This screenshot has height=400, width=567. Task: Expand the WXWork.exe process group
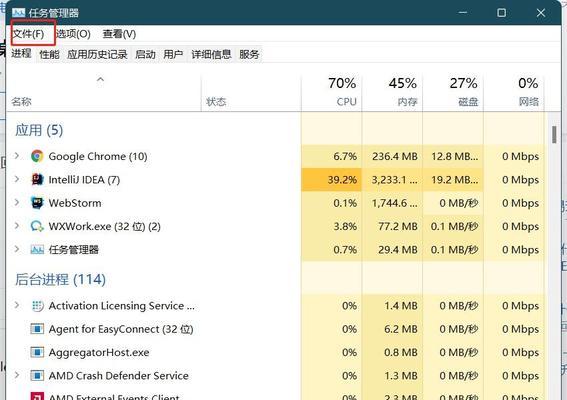(x=17, y=226)
